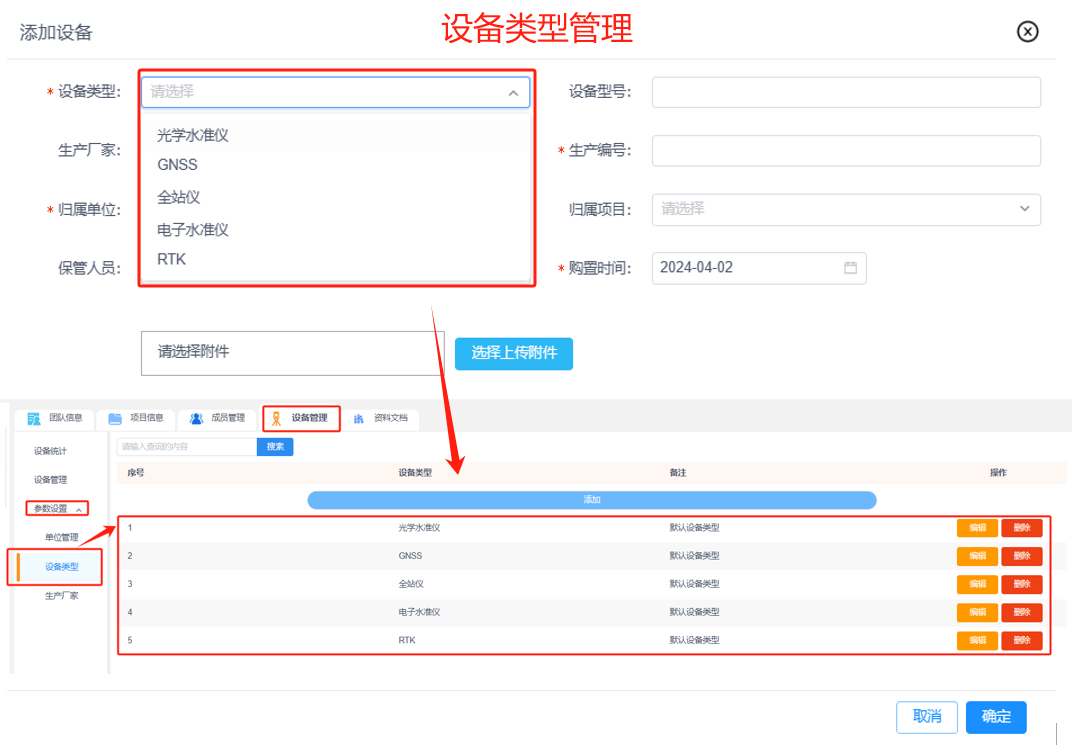Click the 团队信息 tab icon
The height and width of the screenshot is (745, 1072).
[34, 418]
